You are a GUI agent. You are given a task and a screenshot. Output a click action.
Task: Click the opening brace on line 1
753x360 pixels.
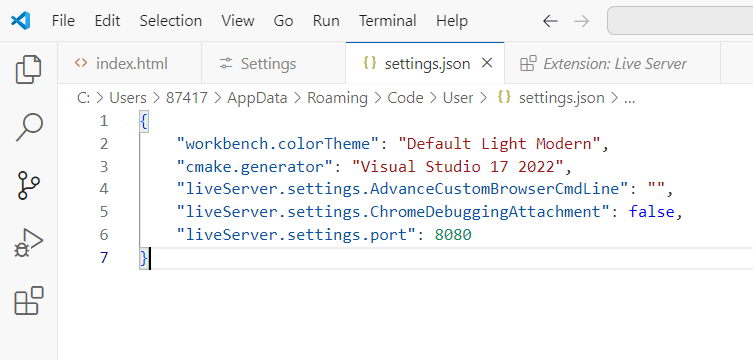click(x=144, y=121)
